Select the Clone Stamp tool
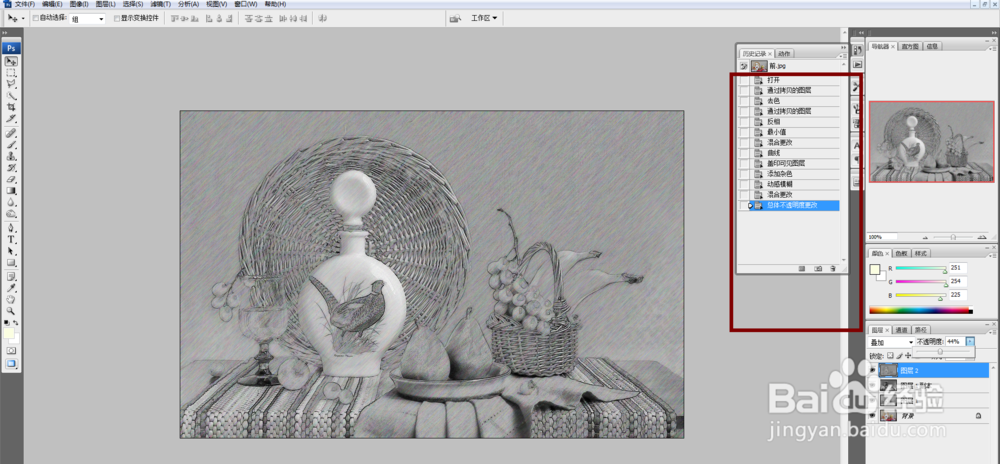Screen dimensions: 1000x464 (11, 156)
